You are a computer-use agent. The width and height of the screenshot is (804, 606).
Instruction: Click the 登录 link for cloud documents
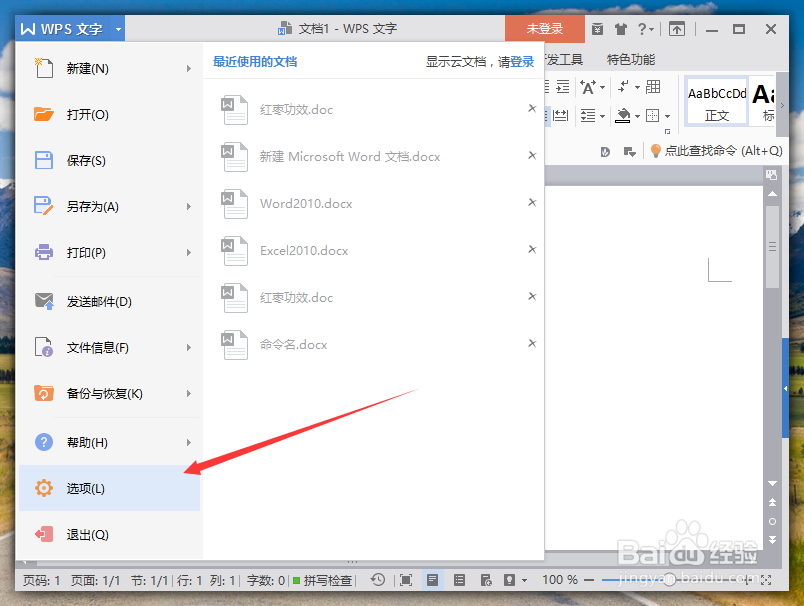click(522, 62)
